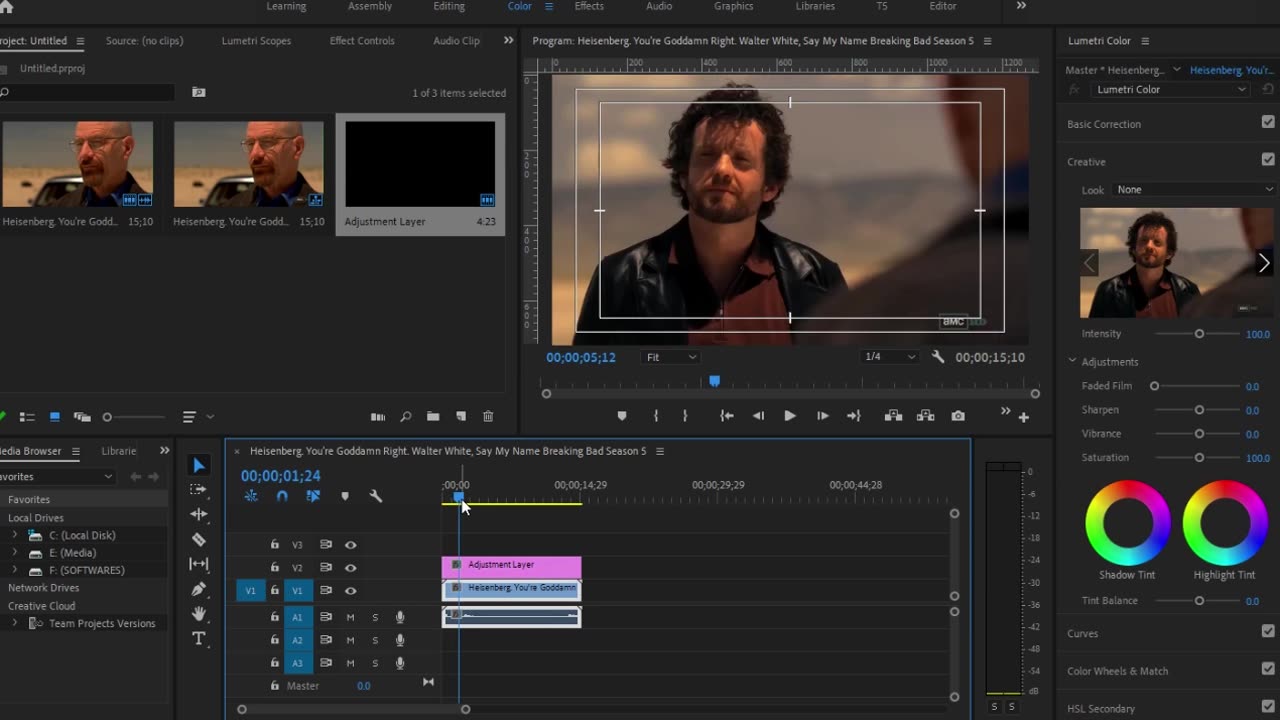Switch project panel to Icon View
Image resolution: width=1280 pixels, height=720 pixels.
click(55, 417)
